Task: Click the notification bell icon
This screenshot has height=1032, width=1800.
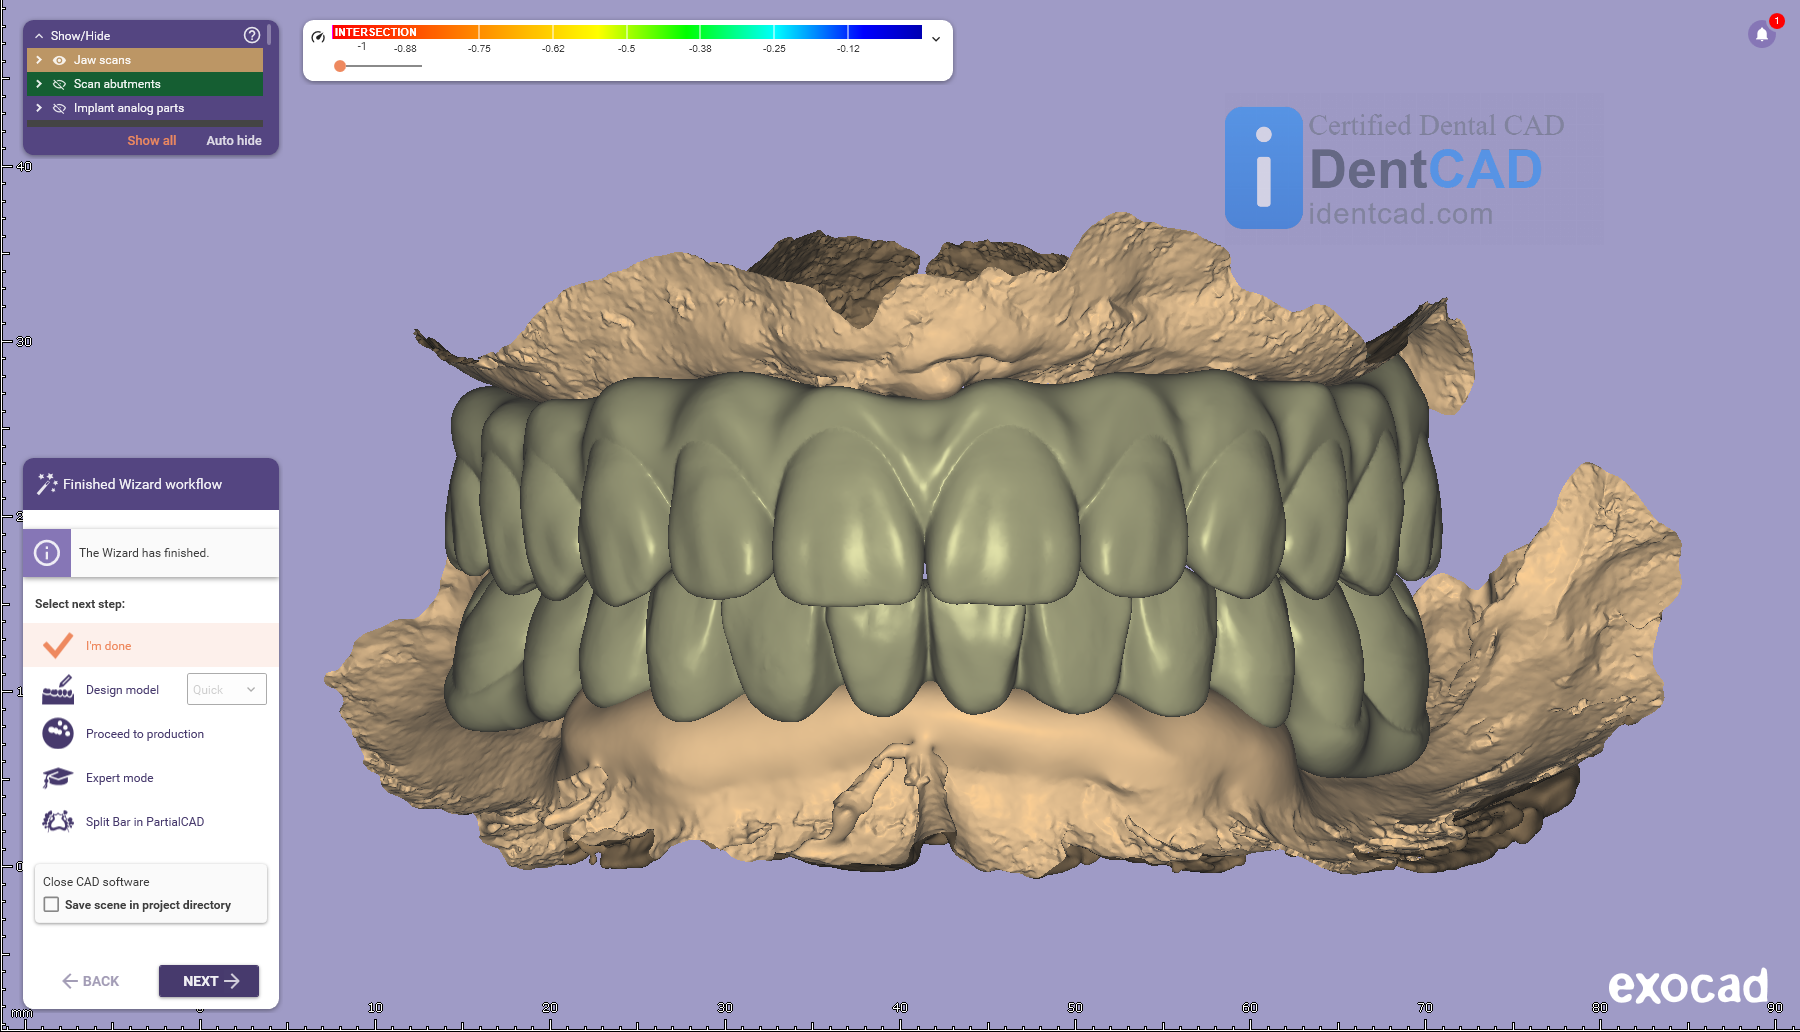Action: click(x=1762, y=35)
